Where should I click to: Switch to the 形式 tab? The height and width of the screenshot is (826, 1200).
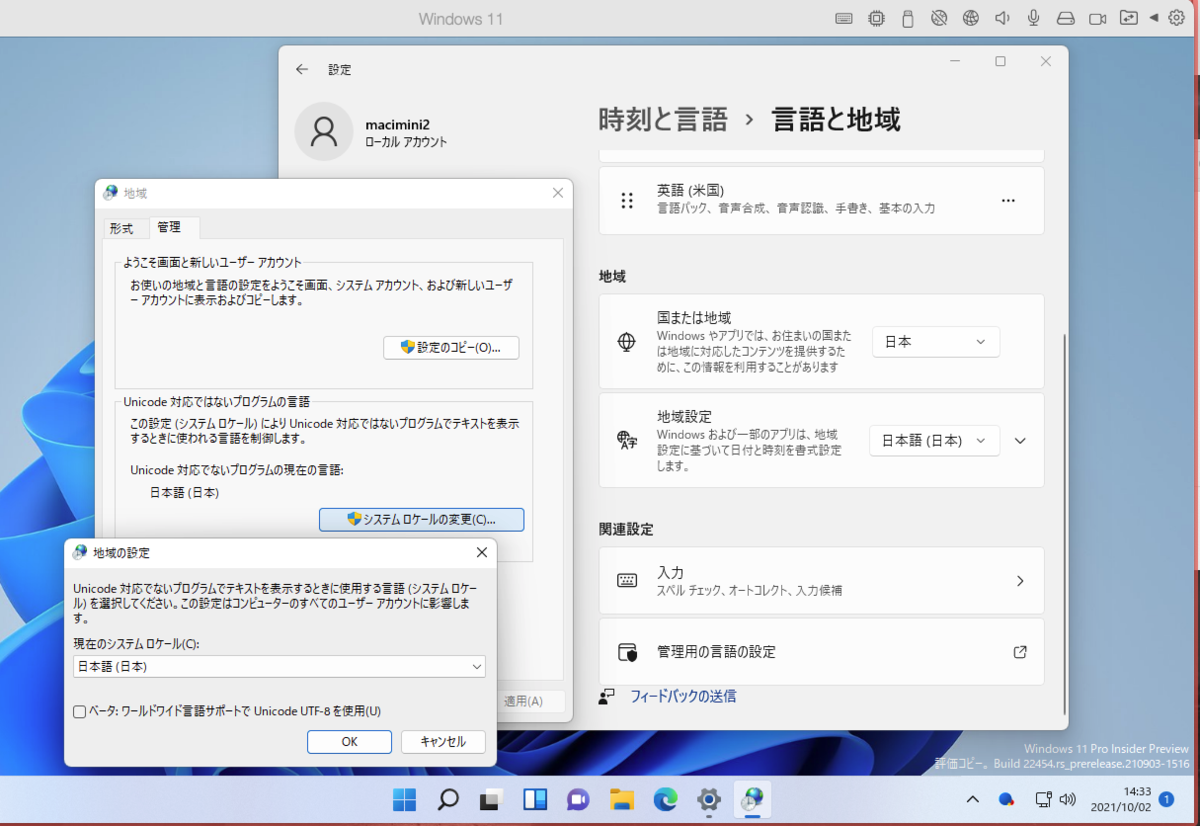[121, 229]
